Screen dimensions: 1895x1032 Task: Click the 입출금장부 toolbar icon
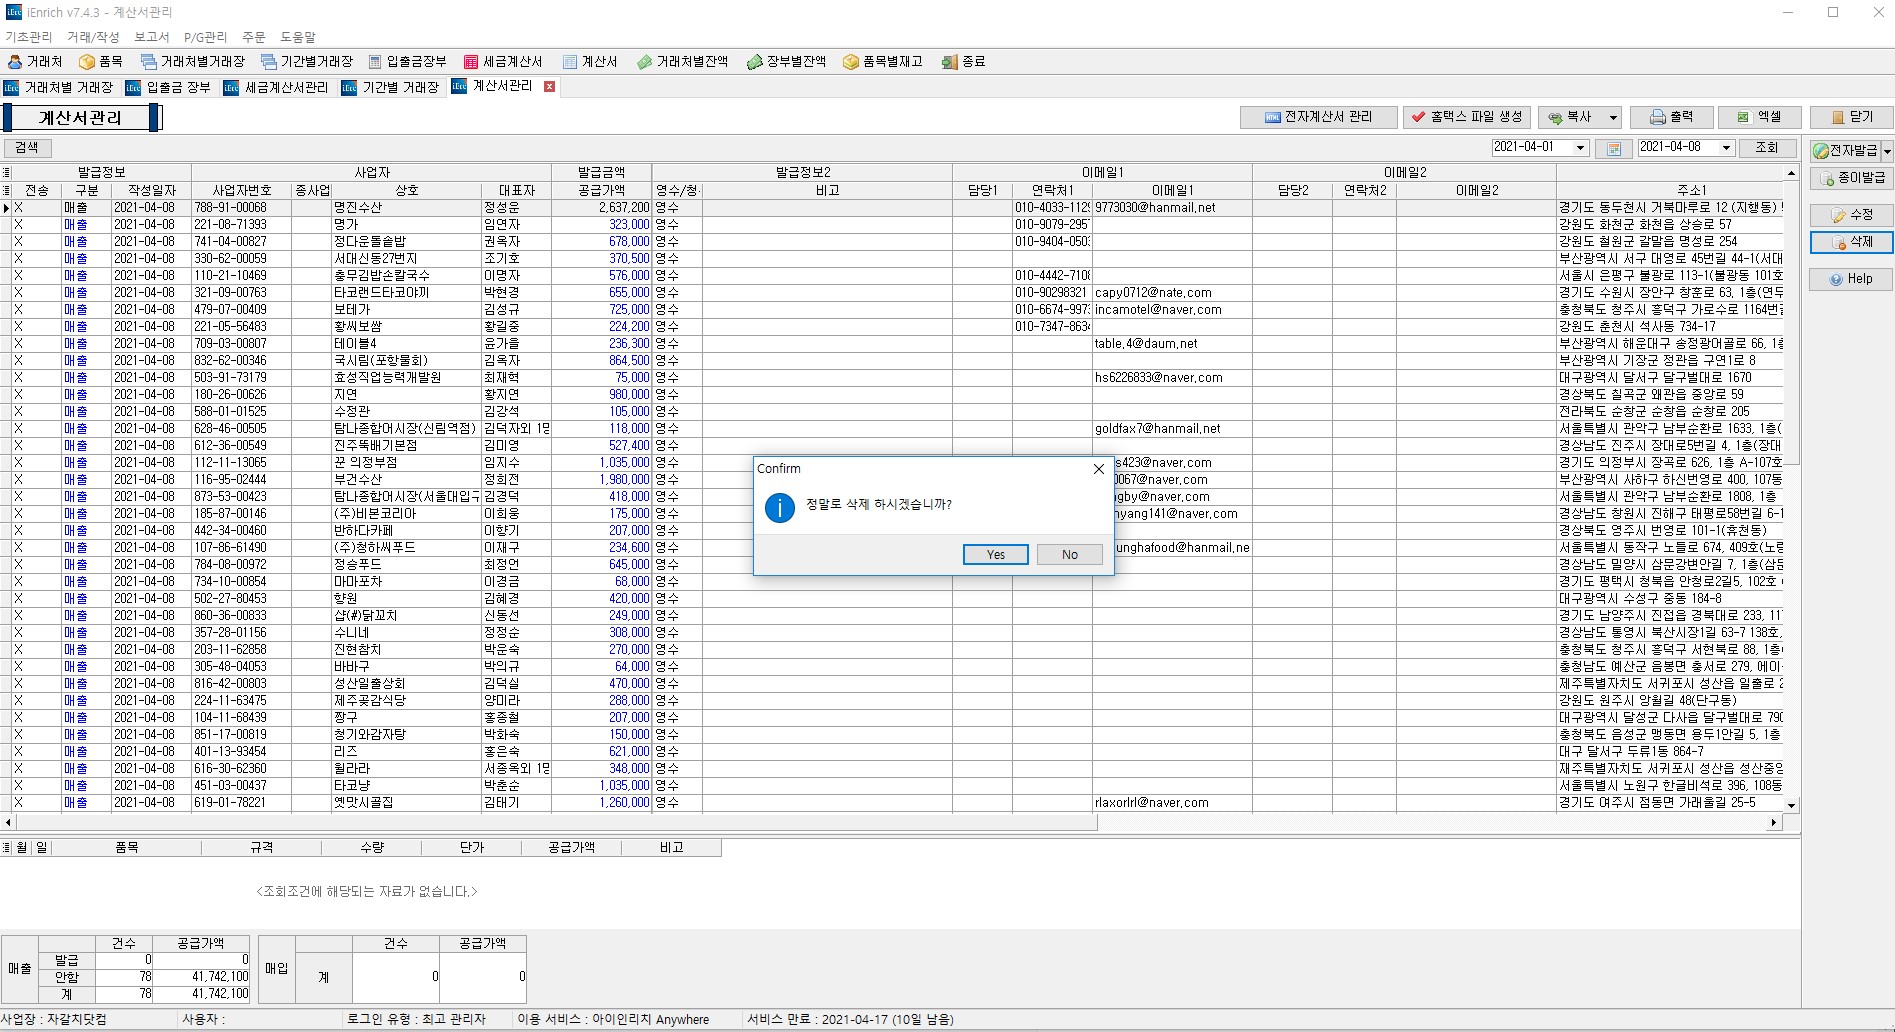407,62
